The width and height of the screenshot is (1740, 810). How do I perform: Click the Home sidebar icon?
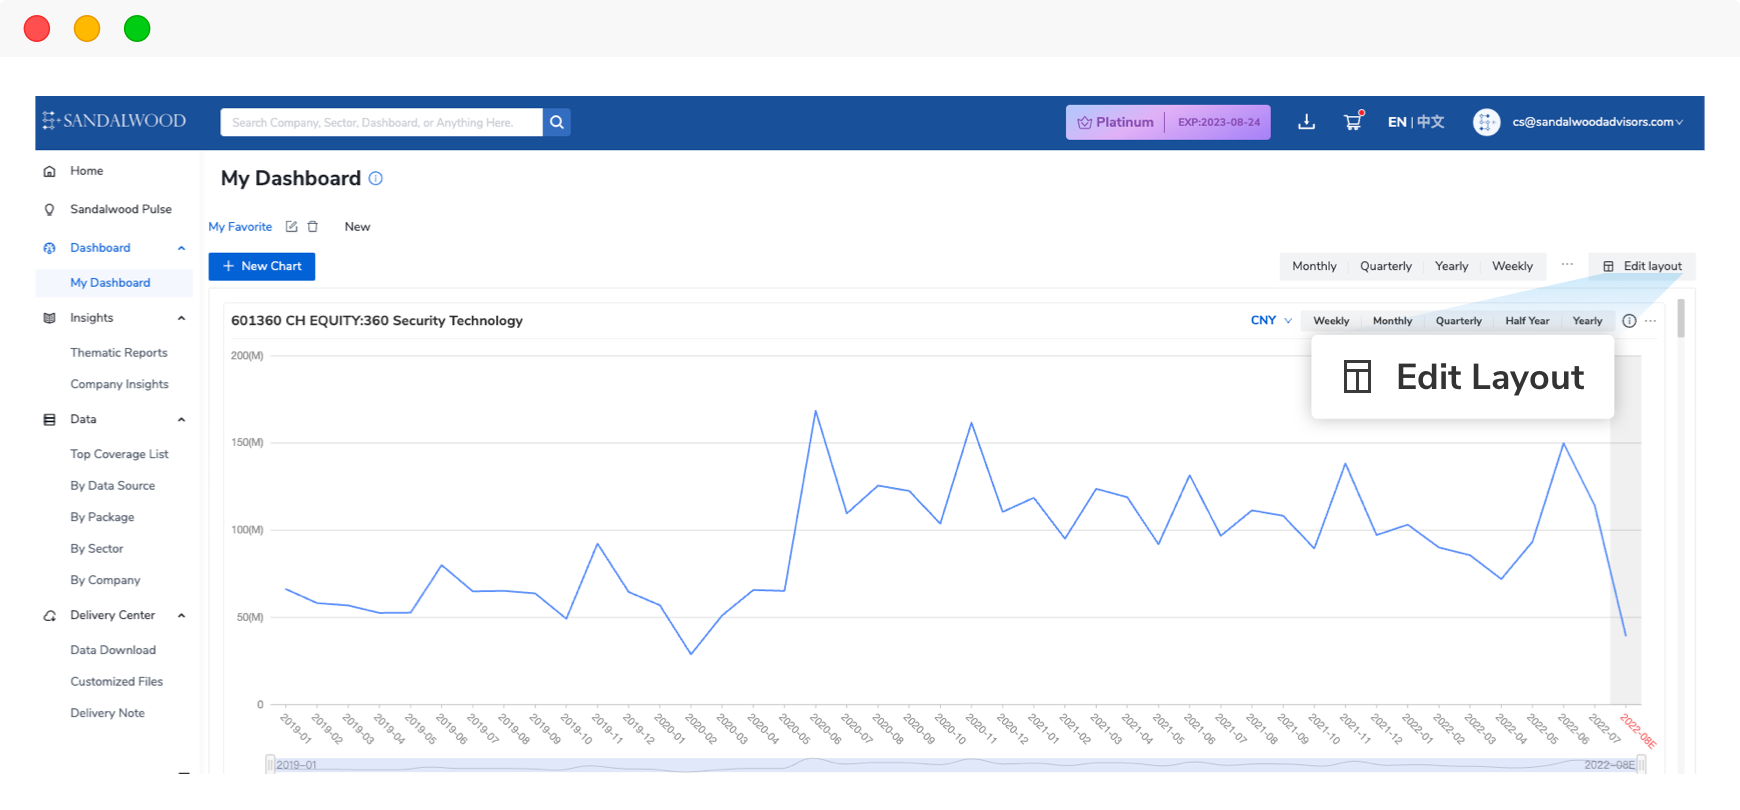click(x=49, y=171)
